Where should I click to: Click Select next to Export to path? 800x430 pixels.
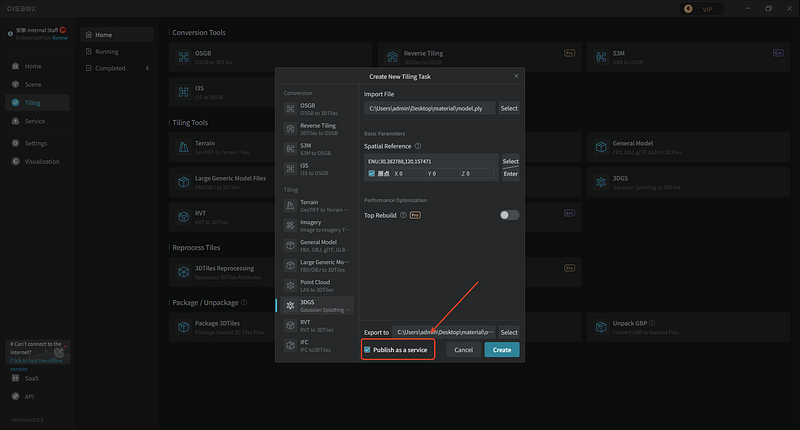click(509, 332)
